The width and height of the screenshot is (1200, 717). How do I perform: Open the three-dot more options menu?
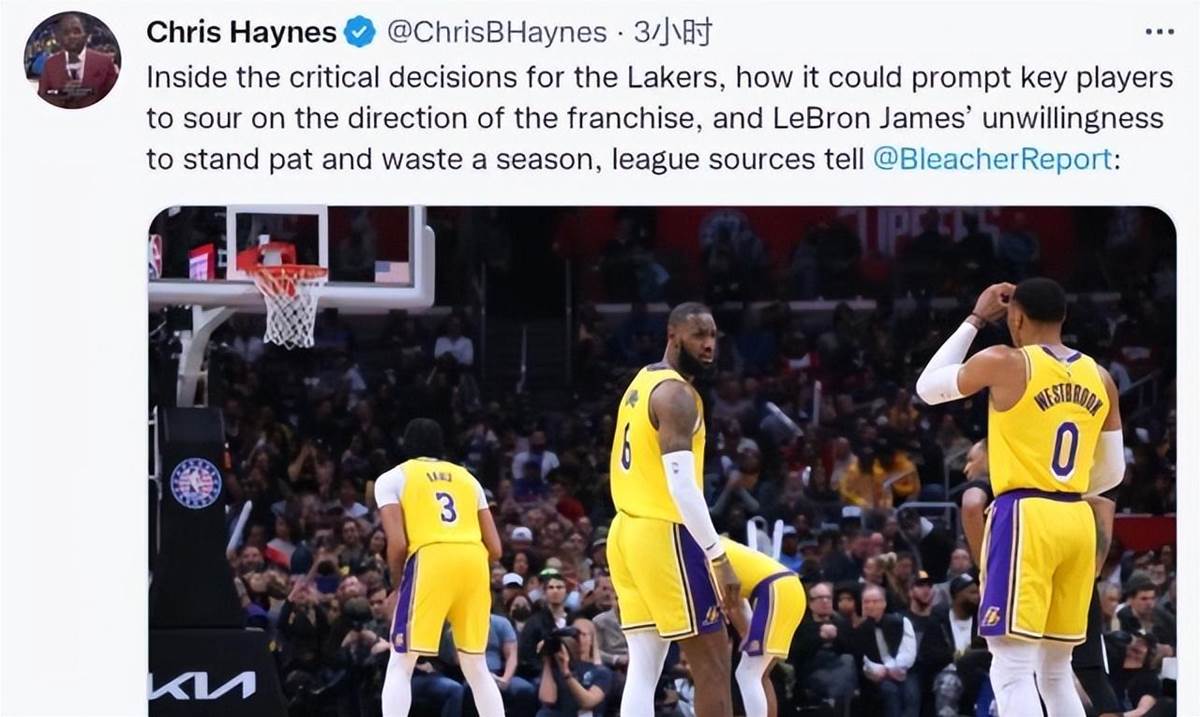(x=1159, y=32)
